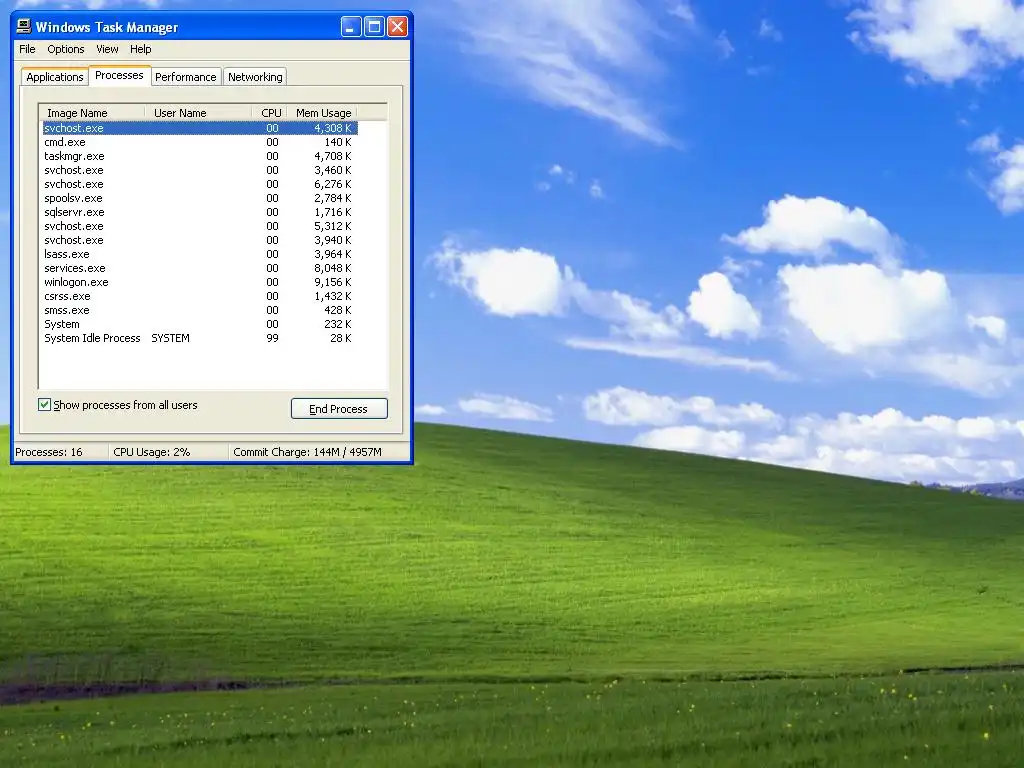Click the End Process button
The width and height of the screenshot is (1024, 768).
pos(339,409)
